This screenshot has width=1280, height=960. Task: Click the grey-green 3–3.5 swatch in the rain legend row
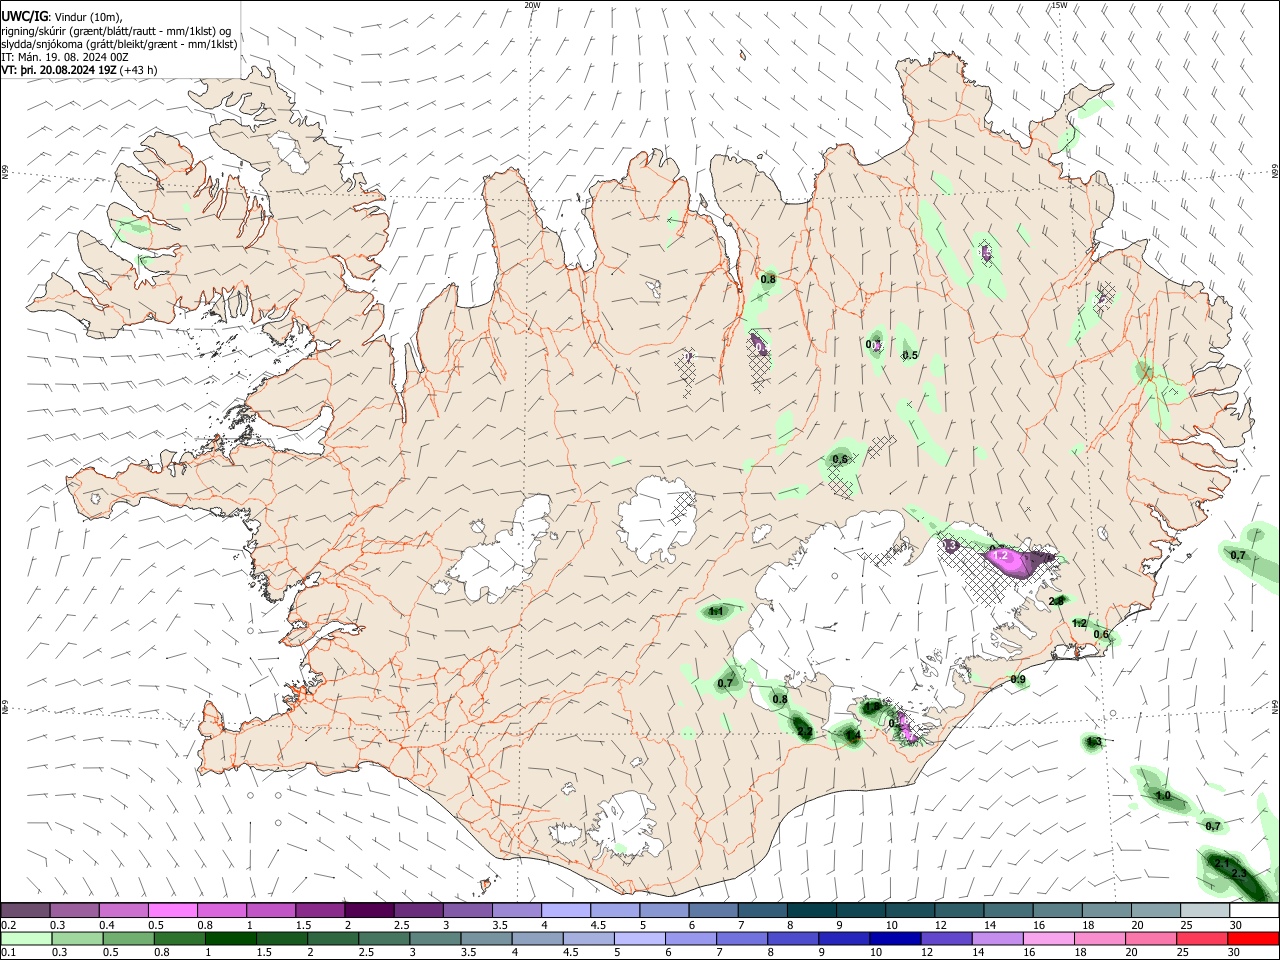click(x=435, y=938)
